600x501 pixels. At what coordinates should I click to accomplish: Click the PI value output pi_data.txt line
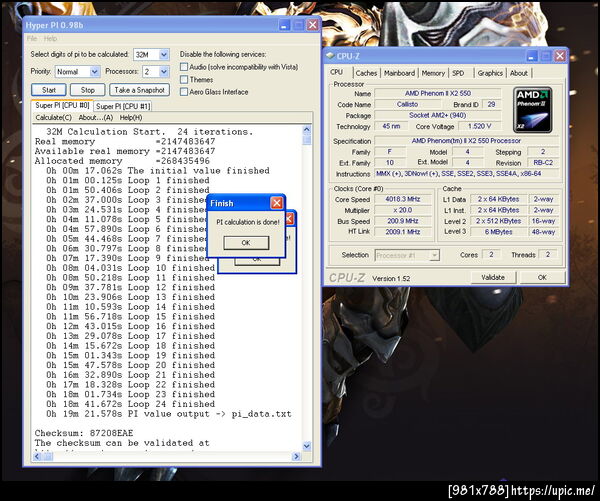pos(169,414)
